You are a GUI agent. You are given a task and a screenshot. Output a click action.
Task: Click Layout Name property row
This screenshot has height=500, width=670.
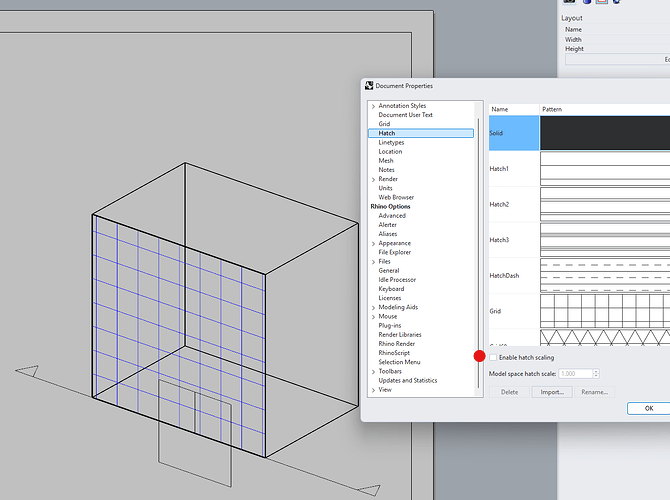(615, 29)
